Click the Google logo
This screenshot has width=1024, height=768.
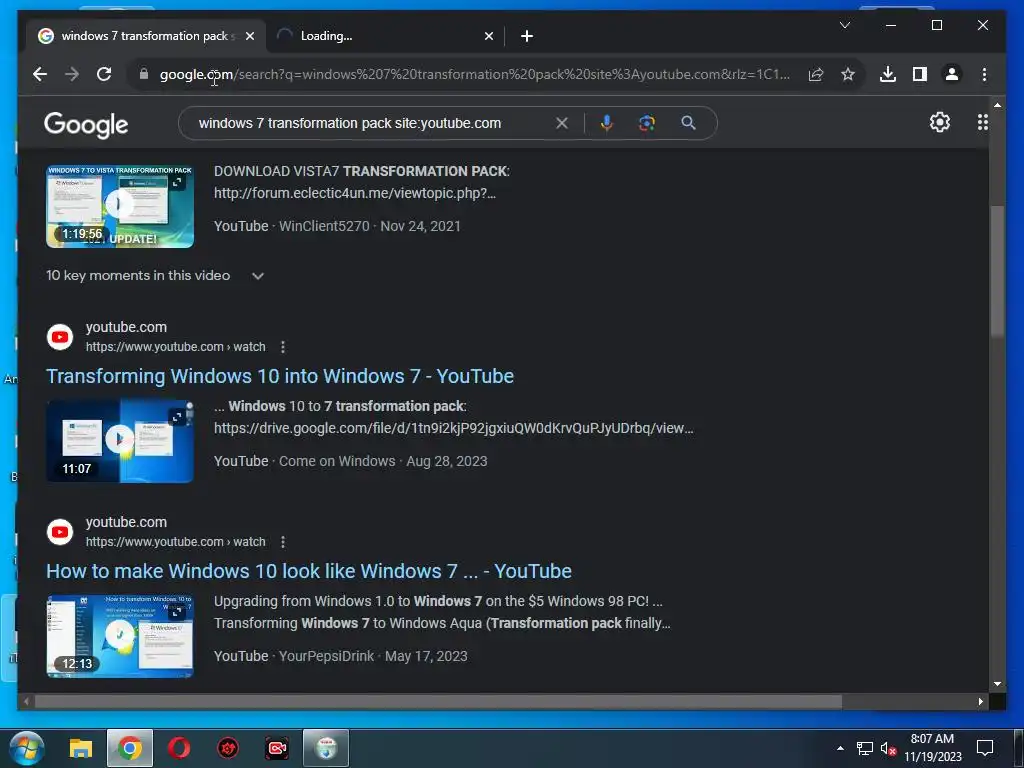[x=86, y=124]
